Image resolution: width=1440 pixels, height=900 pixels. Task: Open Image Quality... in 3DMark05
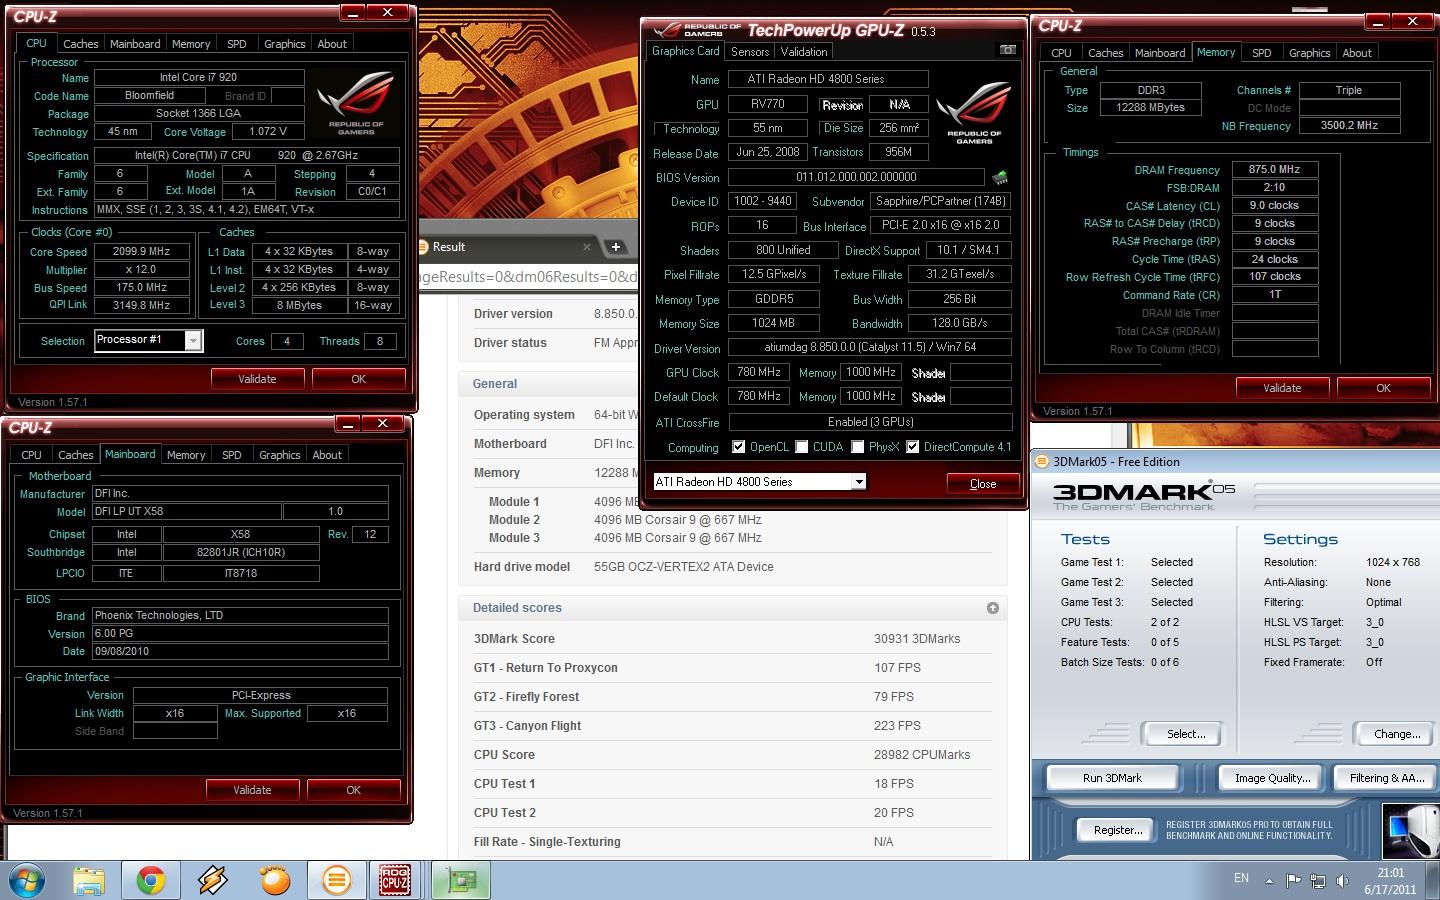(x=1272, y=778)
